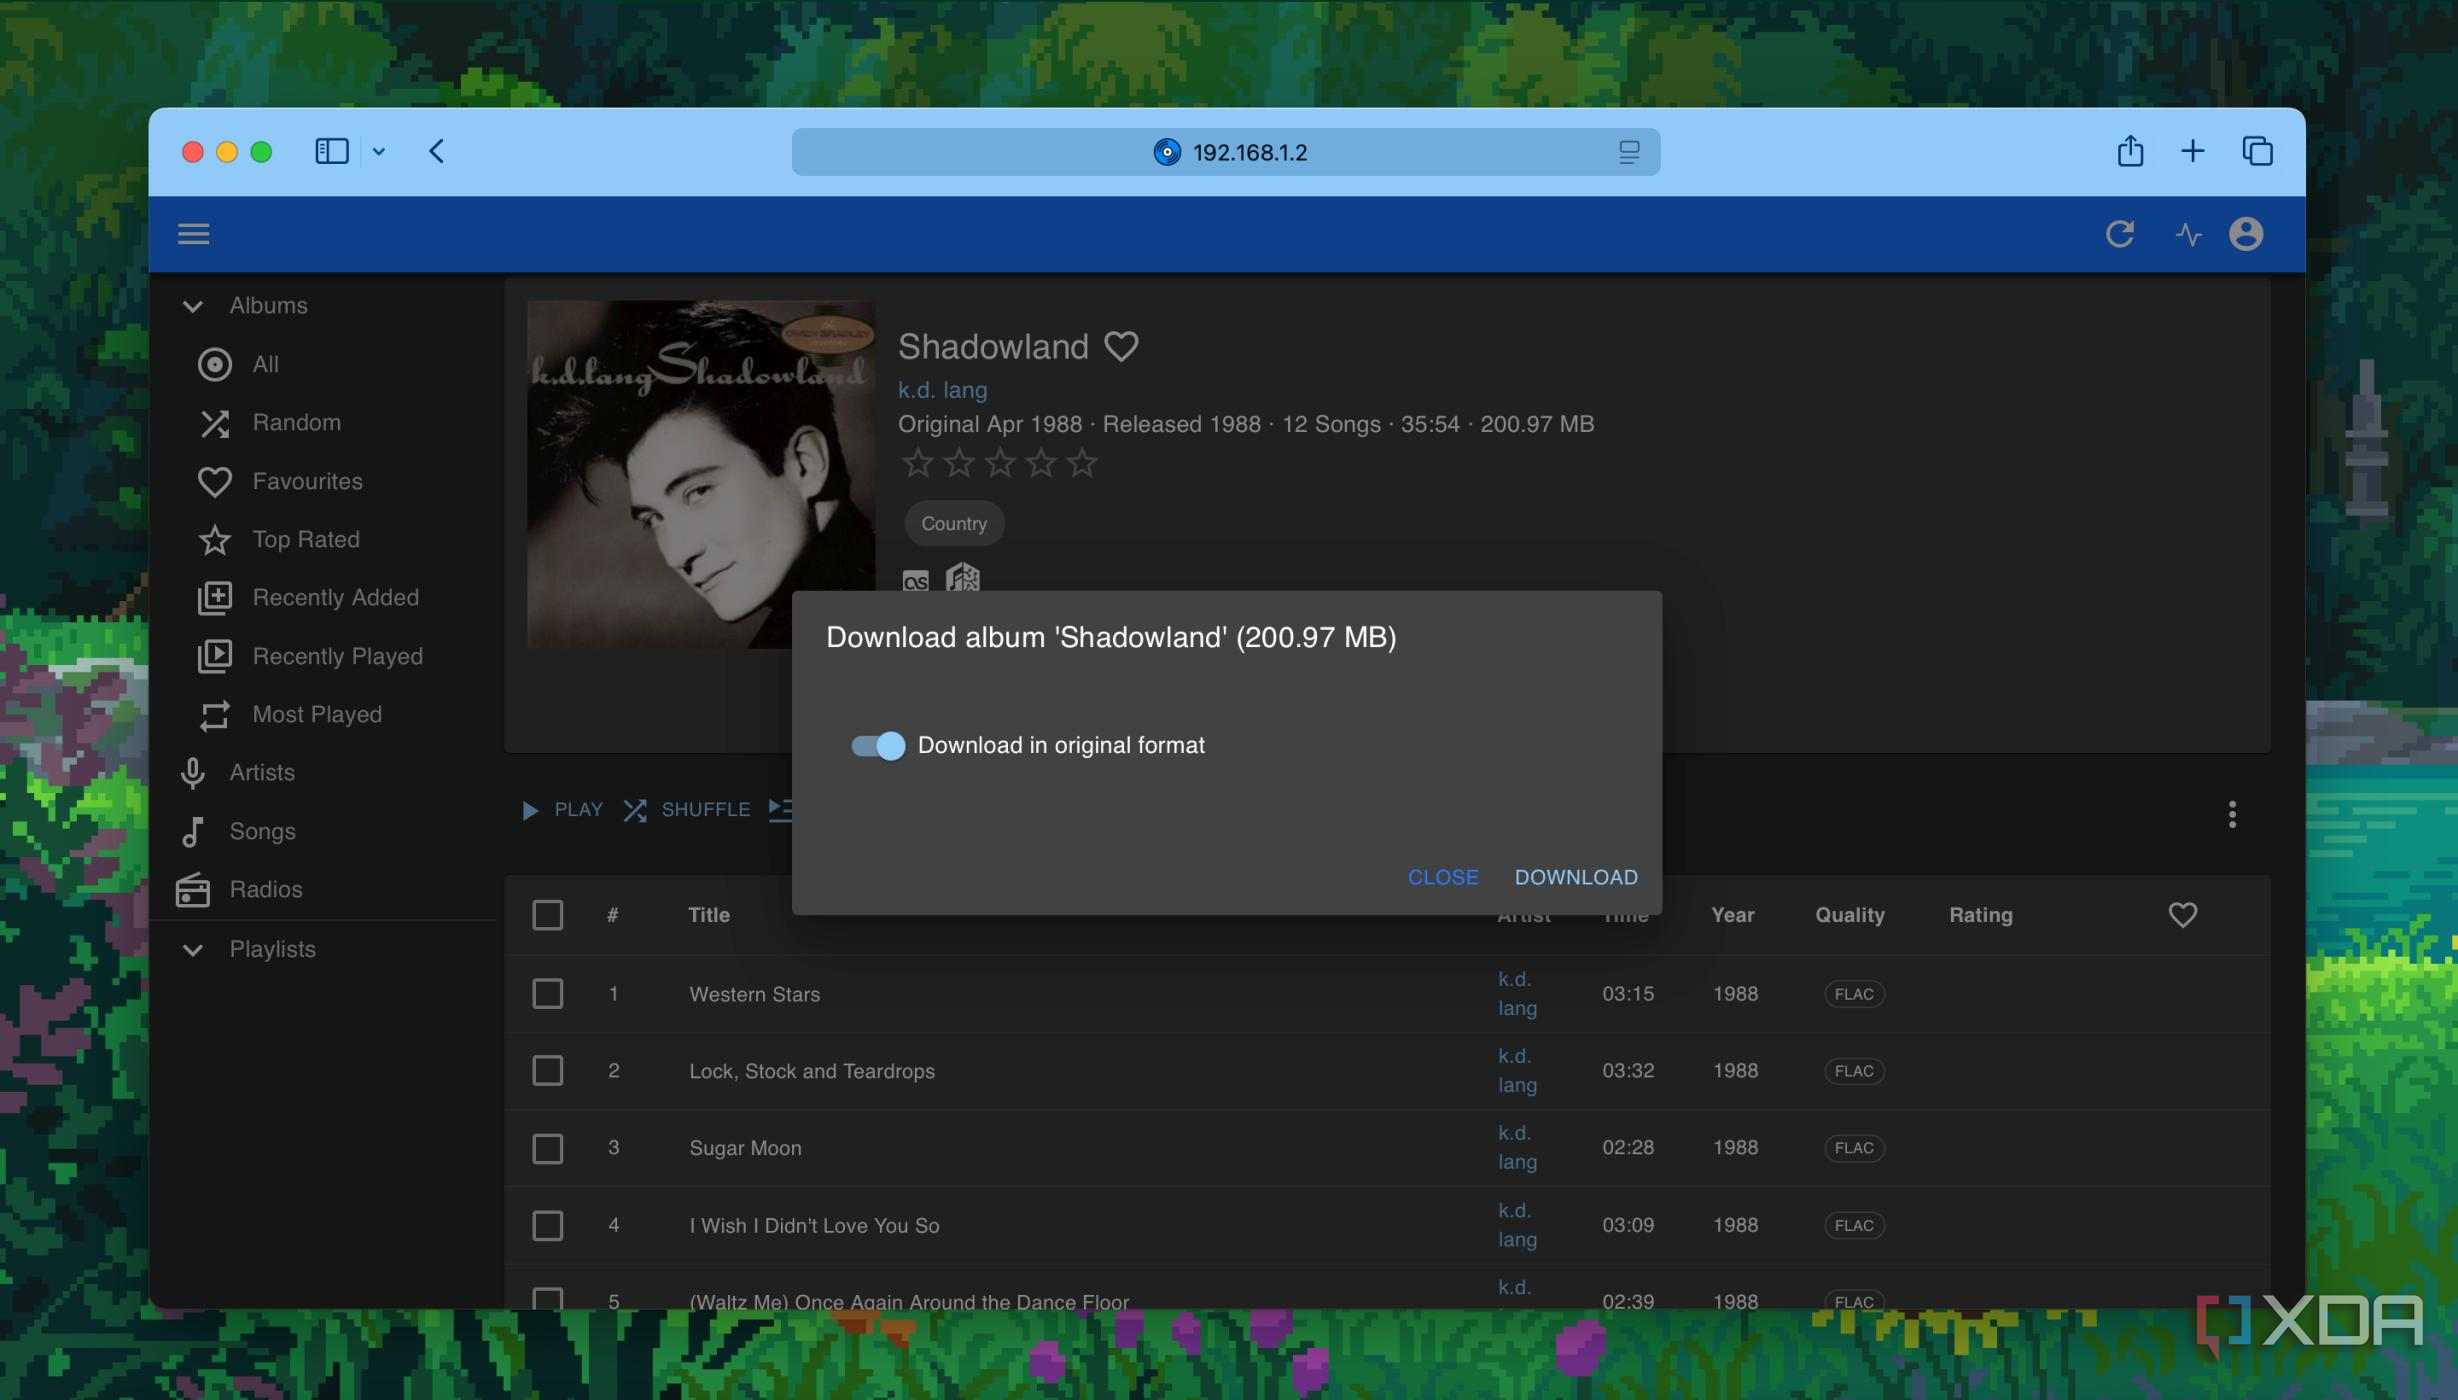Click the reader icon in address bar
This screenshot has width=2458, height=1400.
[1629, 152]
